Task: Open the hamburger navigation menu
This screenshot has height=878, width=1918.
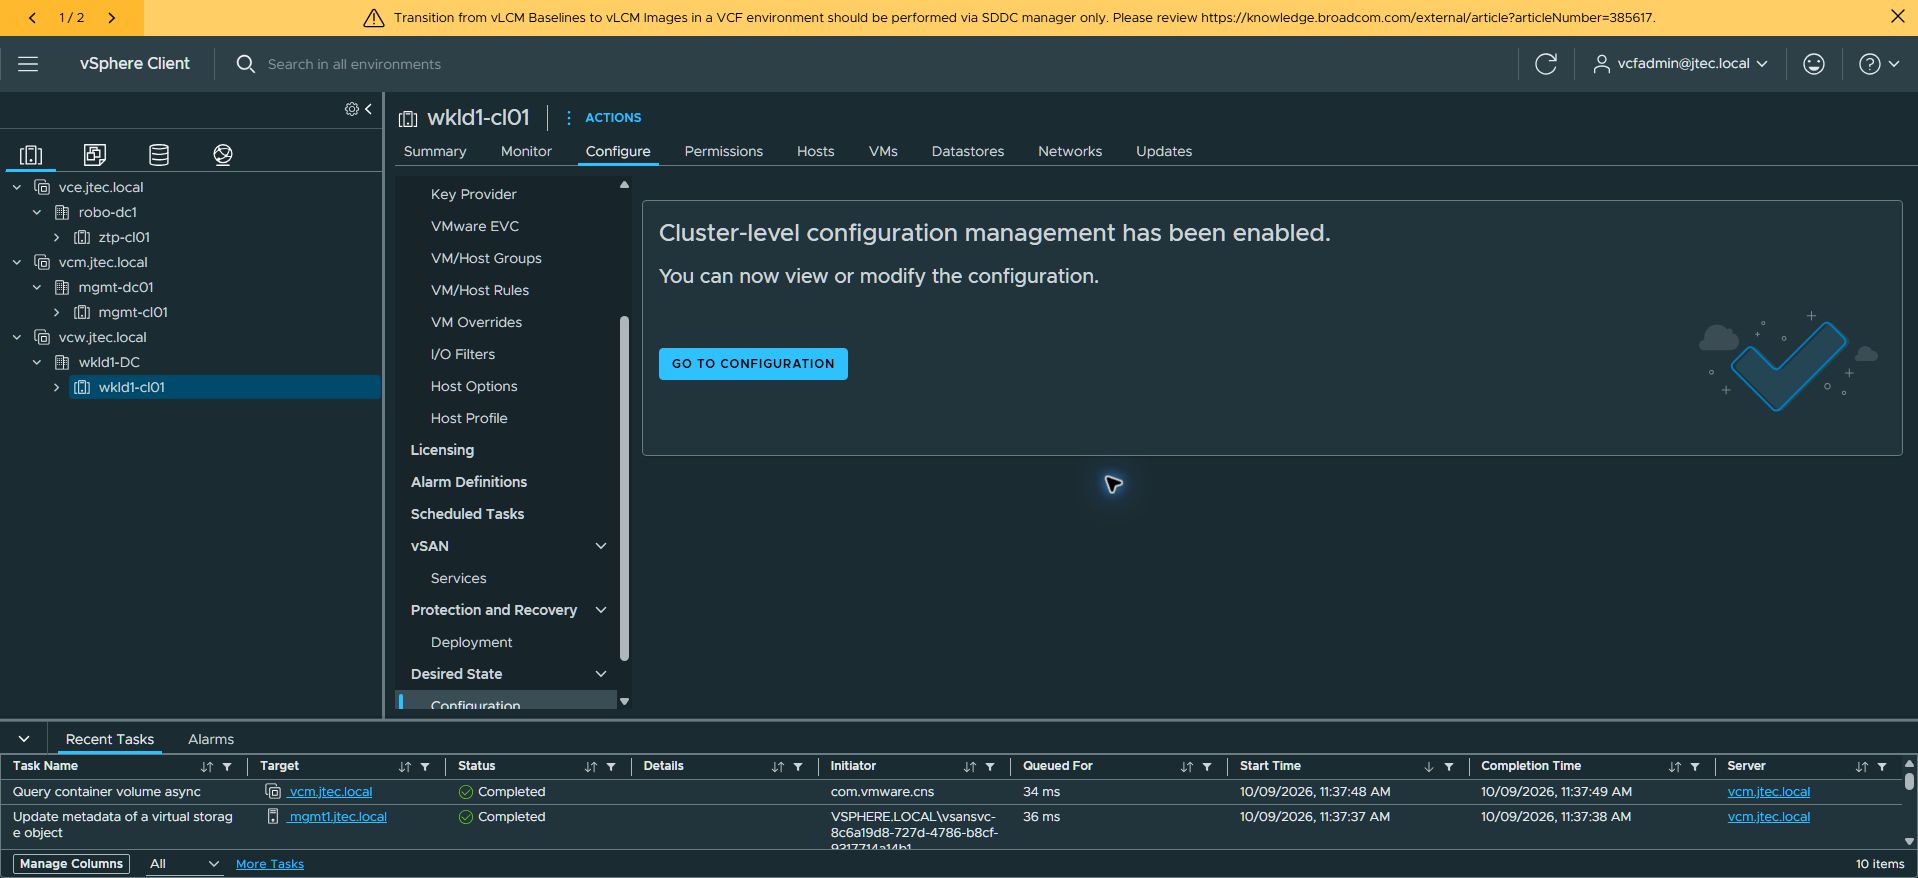Action: point(28,64)
